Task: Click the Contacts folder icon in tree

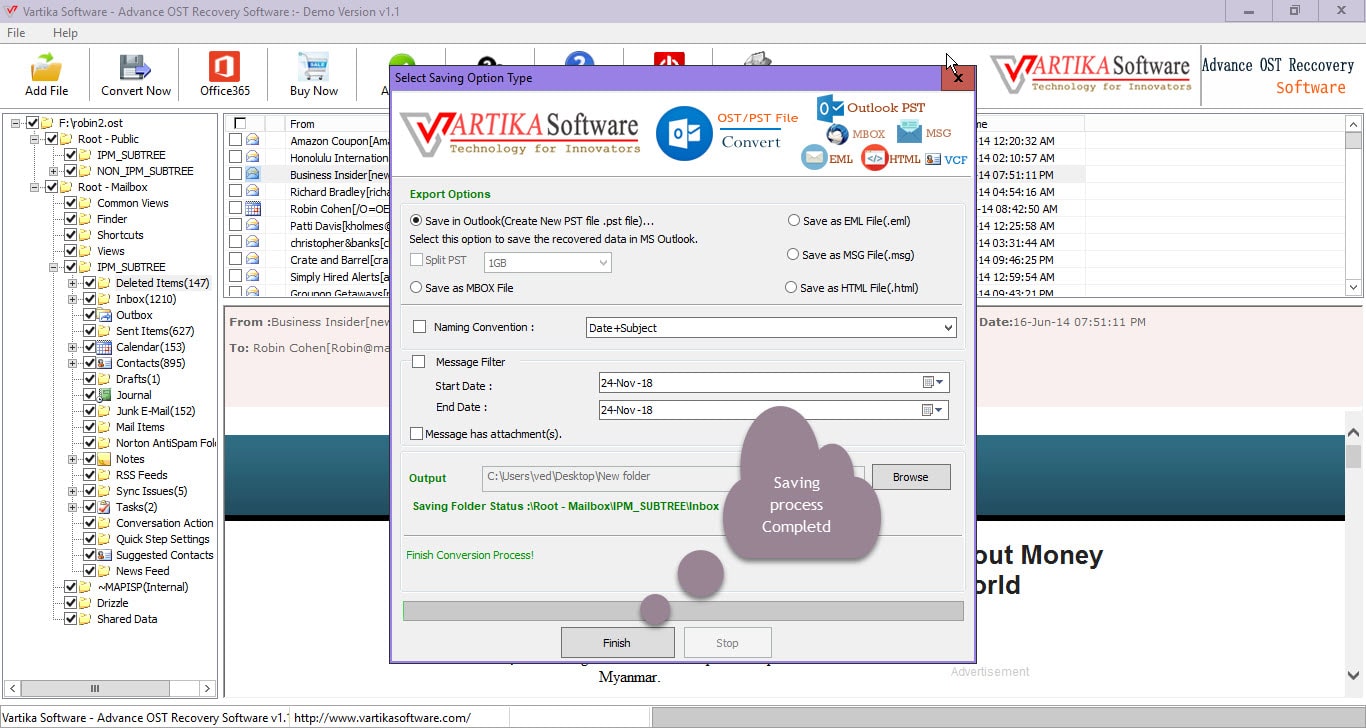Action: point(105,363)
